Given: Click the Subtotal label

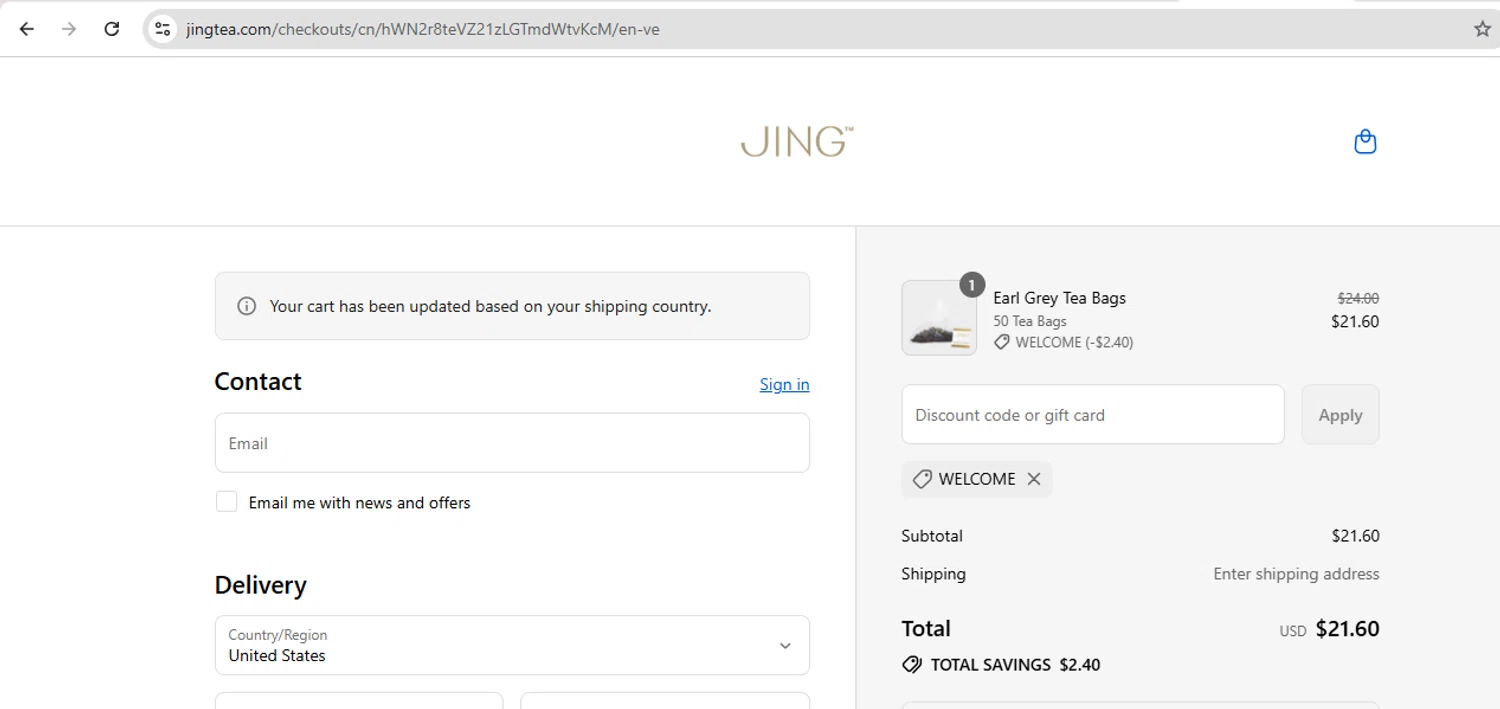Looking at the screenshot, I should [x=932, y=536].
